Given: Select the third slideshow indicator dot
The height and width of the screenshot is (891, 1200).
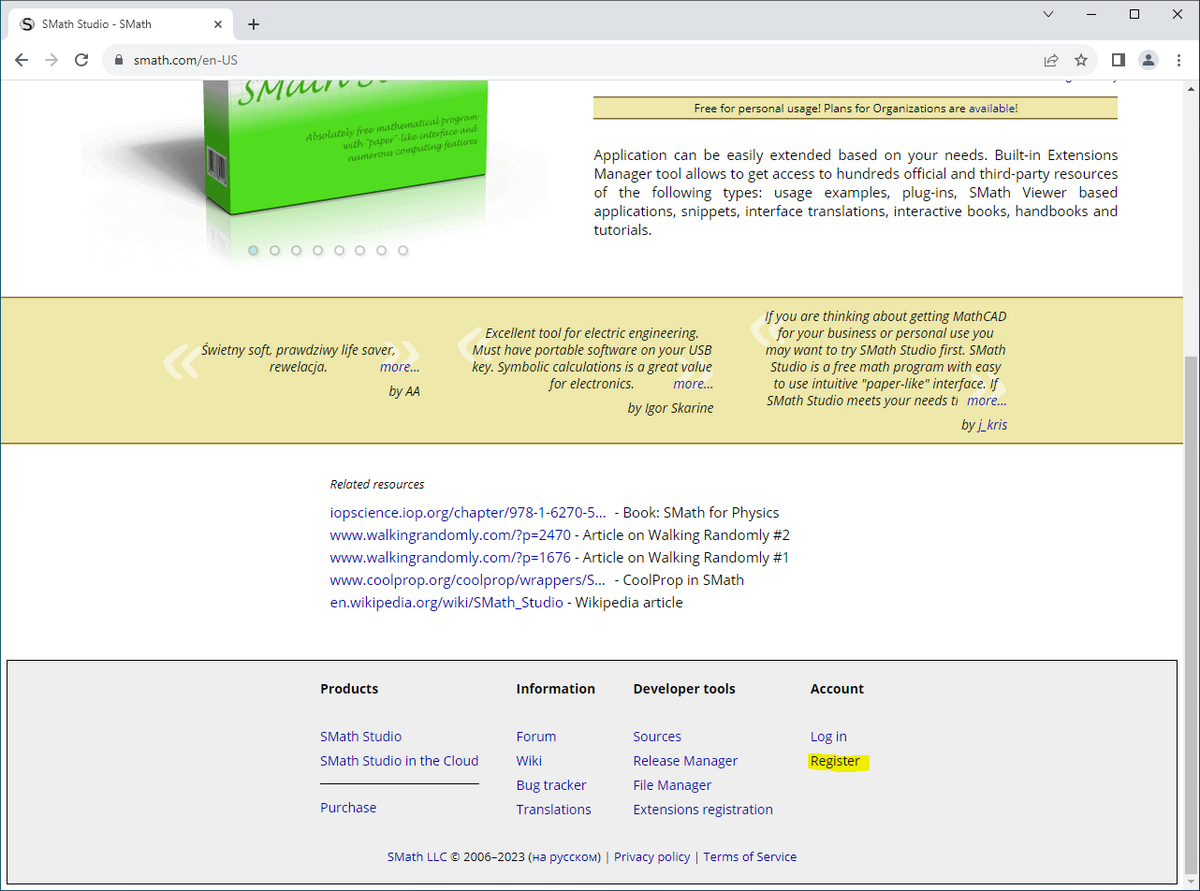Looking at the screenshot, I should (x=296, y=250).
